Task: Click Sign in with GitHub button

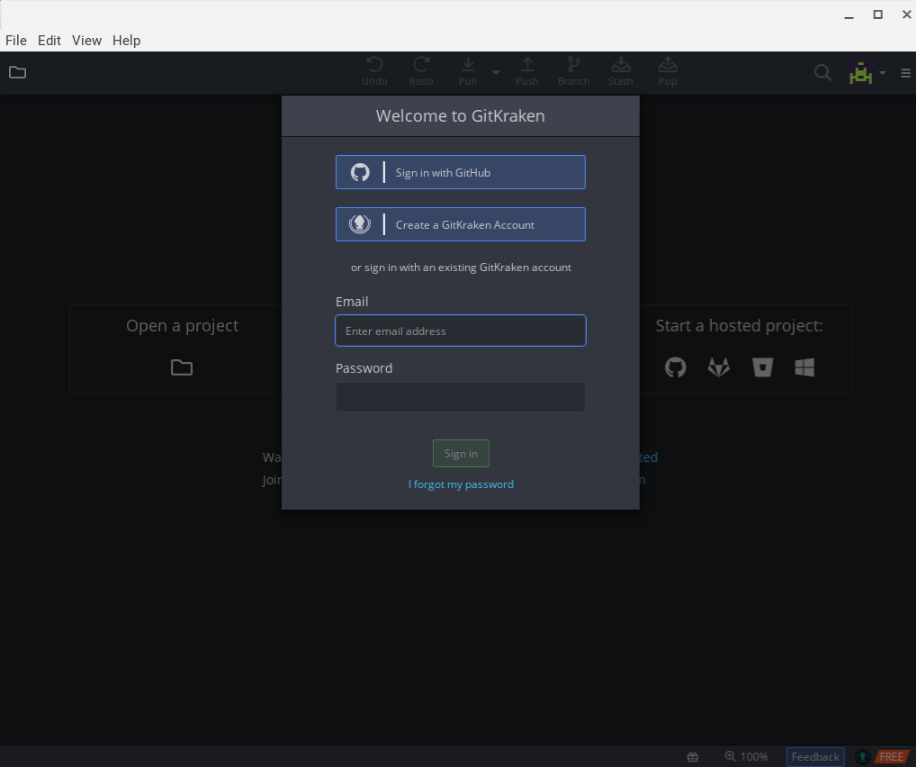Action: pos(460,172)
